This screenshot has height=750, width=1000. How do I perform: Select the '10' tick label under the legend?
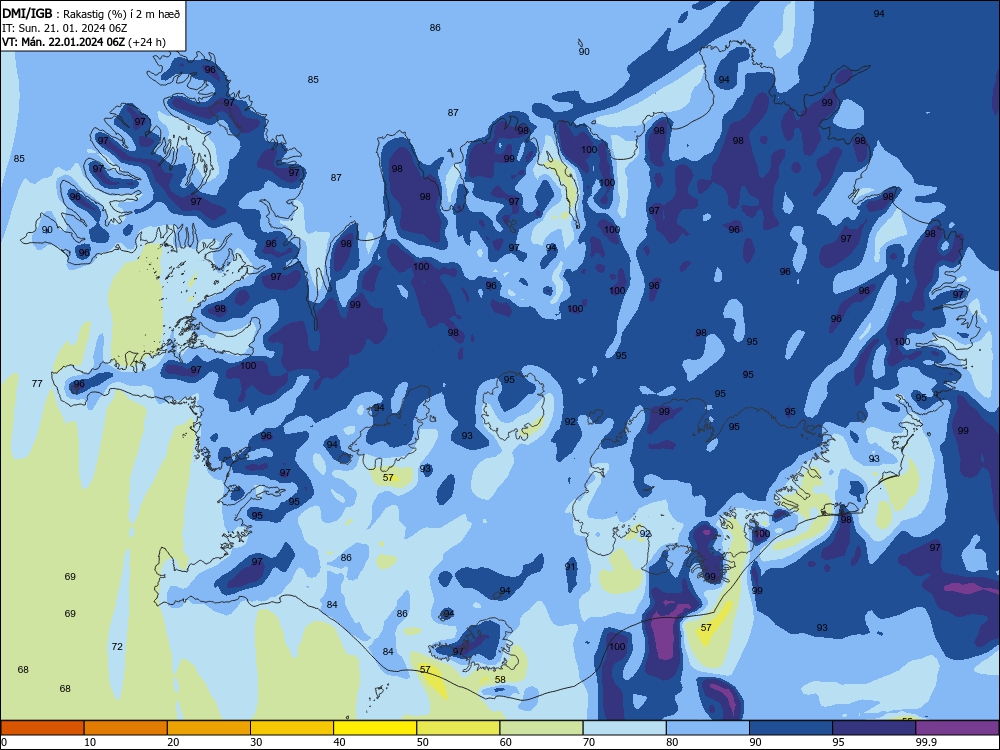click(90, 742)
